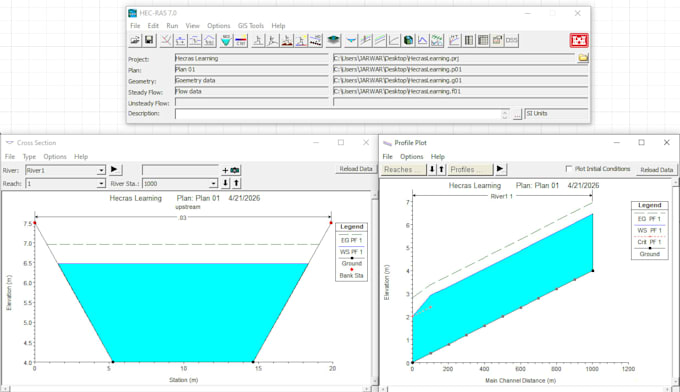
Task: Play profile animation in Profile Plot
Action: 500,169
